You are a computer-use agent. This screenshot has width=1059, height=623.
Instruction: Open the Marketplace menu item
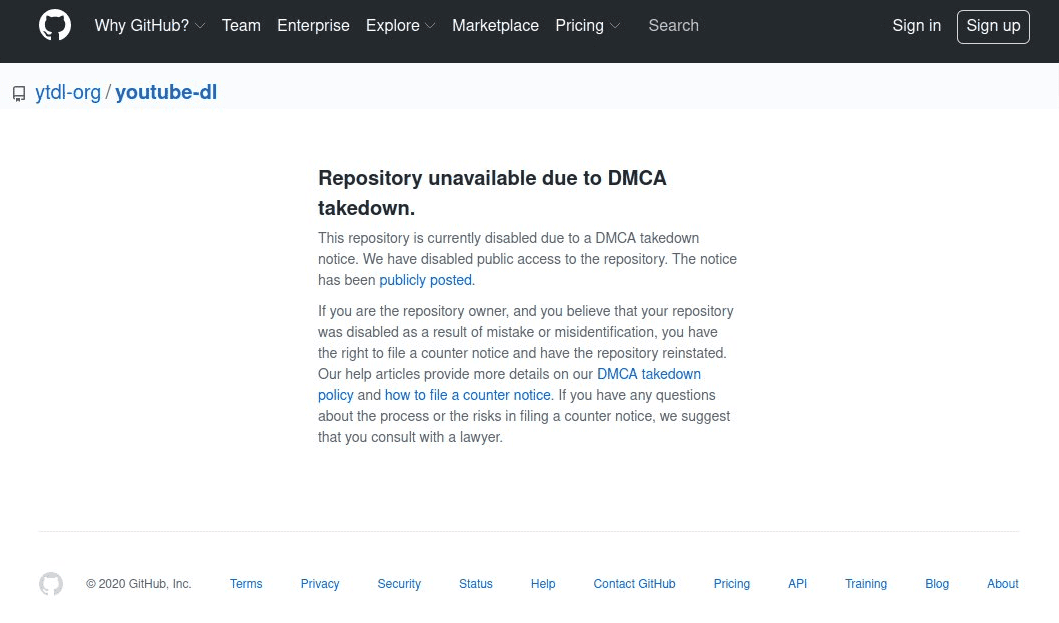496,26
